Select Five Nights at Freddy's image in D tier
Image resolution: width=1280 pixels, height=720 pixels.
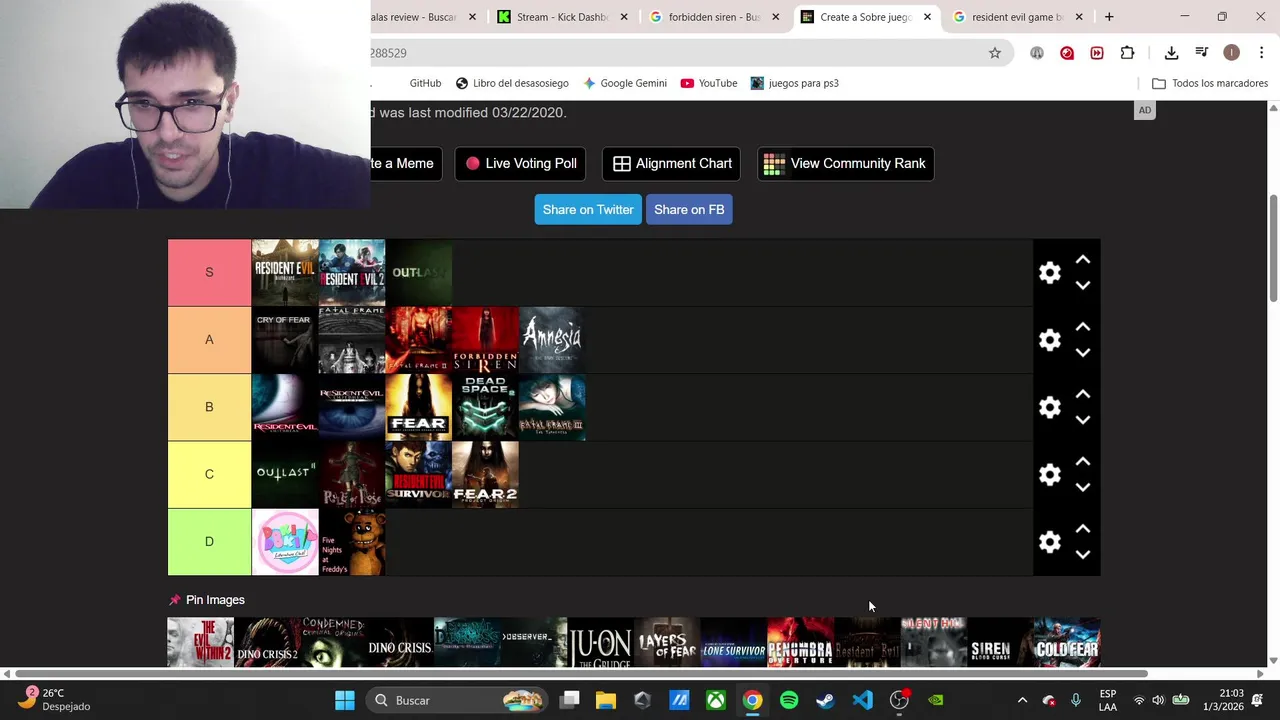352,541
